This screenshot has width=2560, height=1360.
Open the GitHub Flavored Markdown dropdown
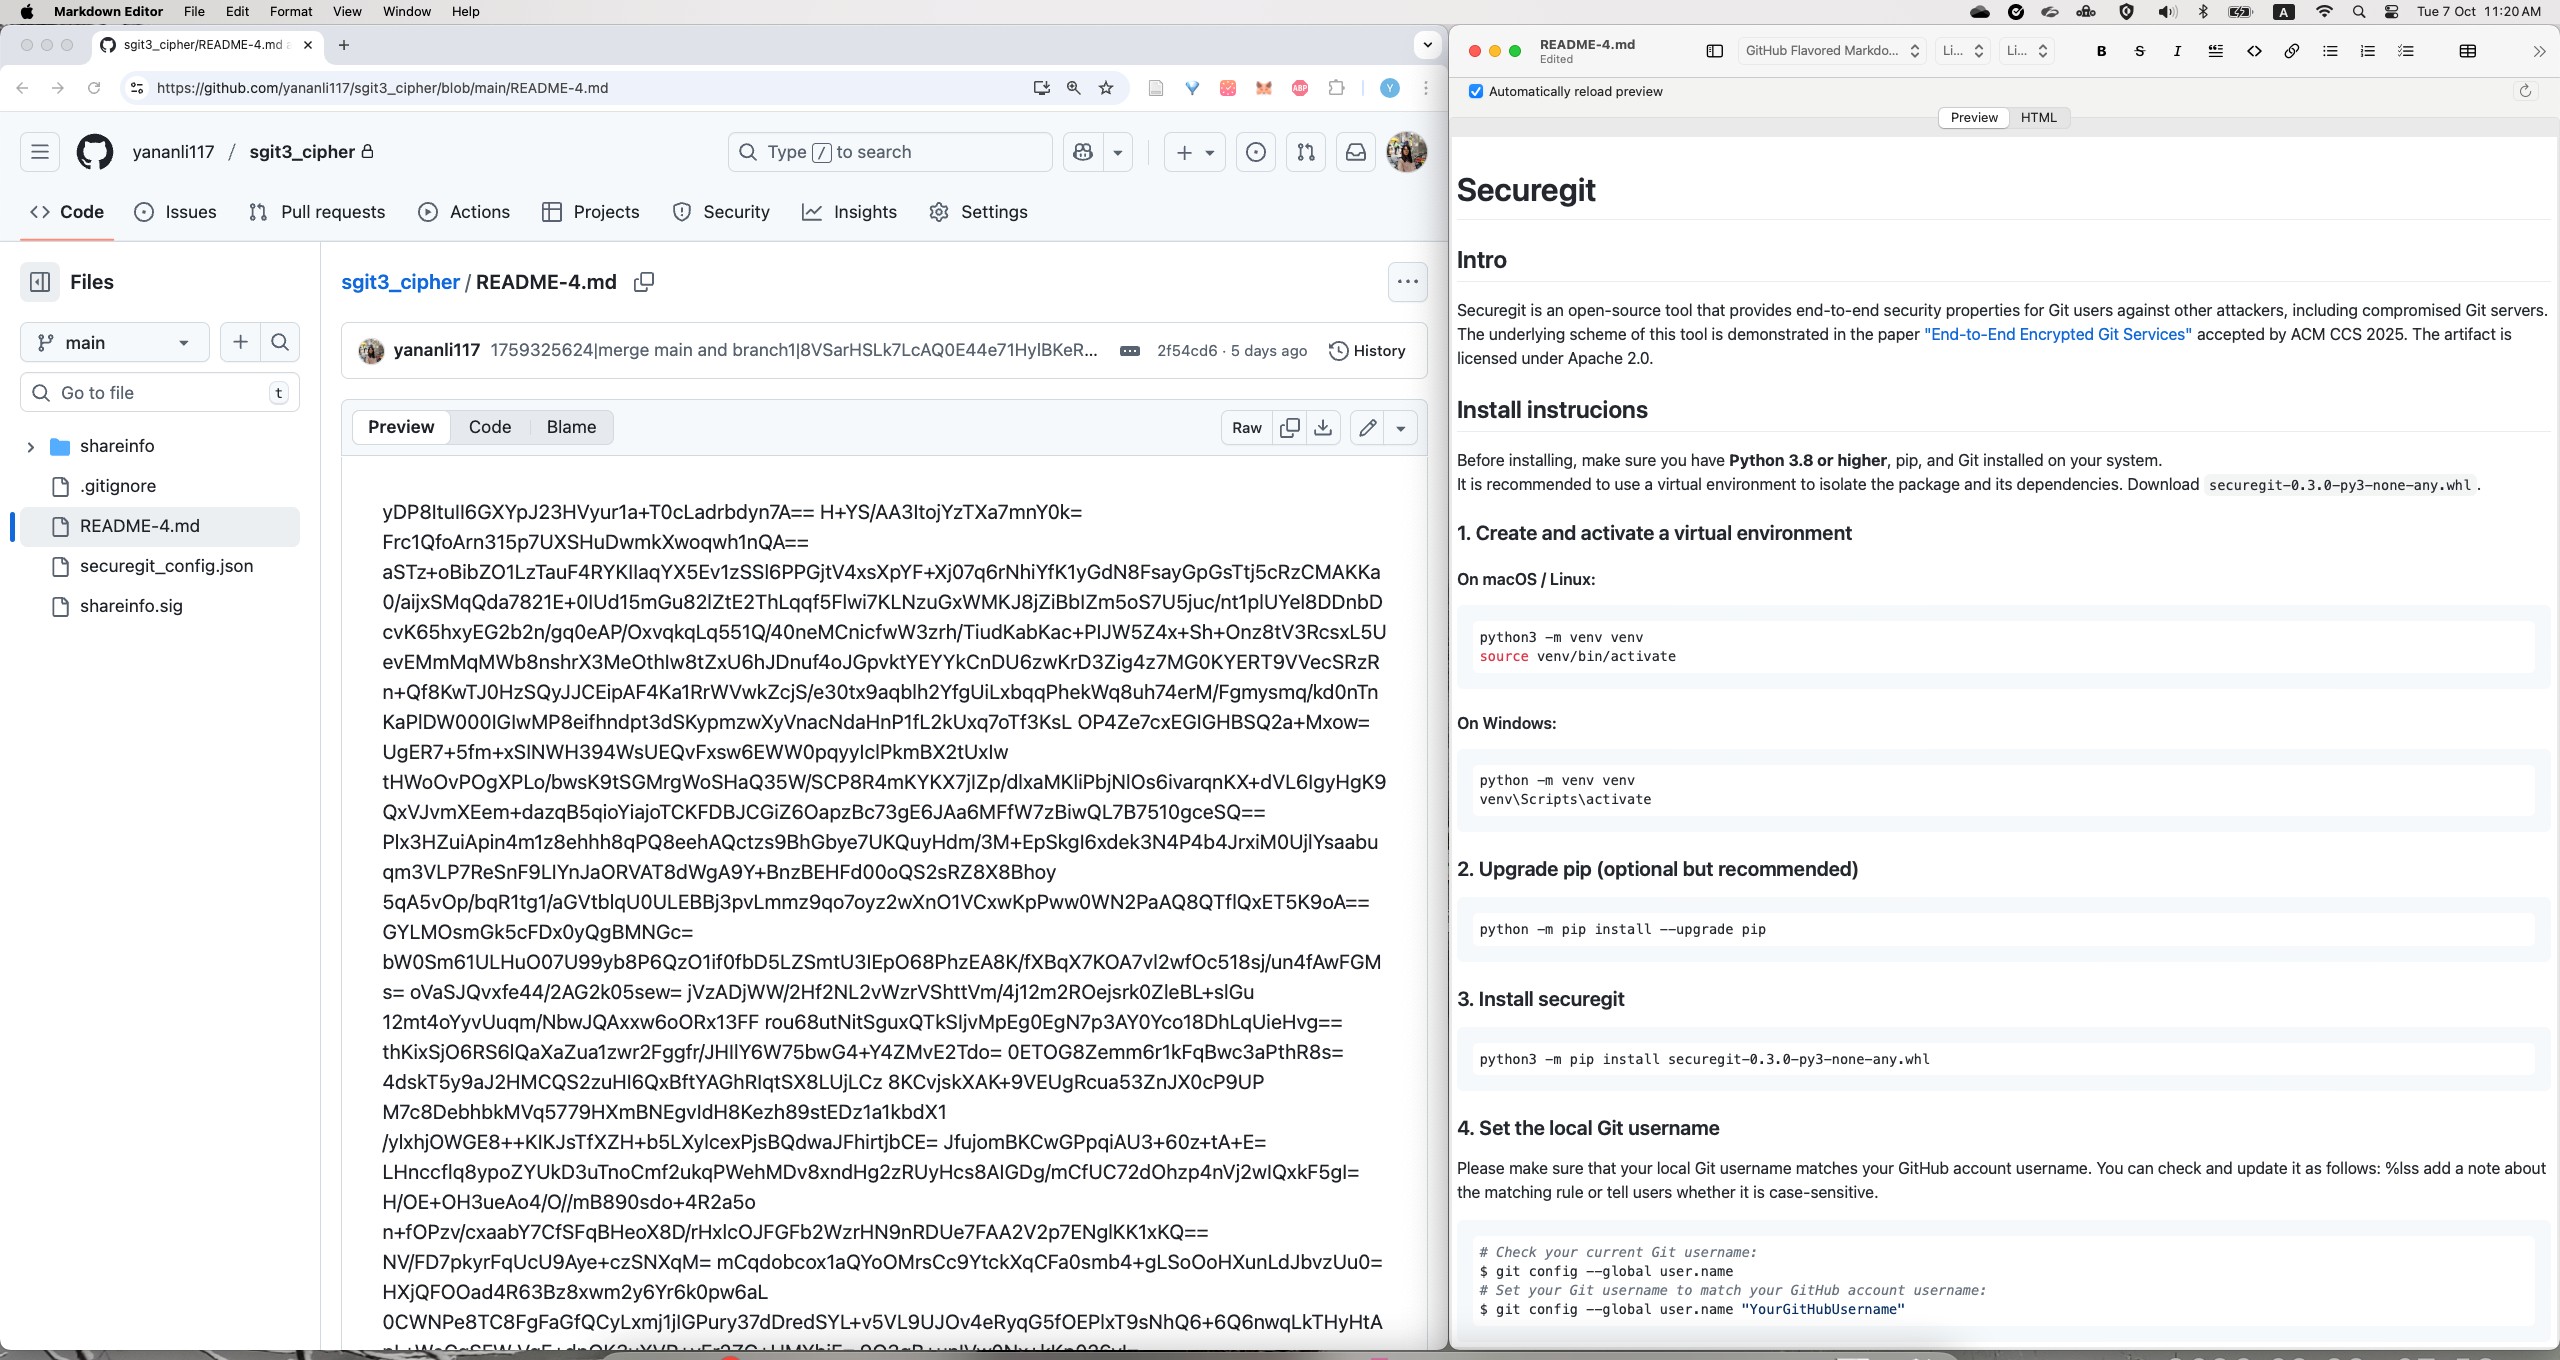1832,51
